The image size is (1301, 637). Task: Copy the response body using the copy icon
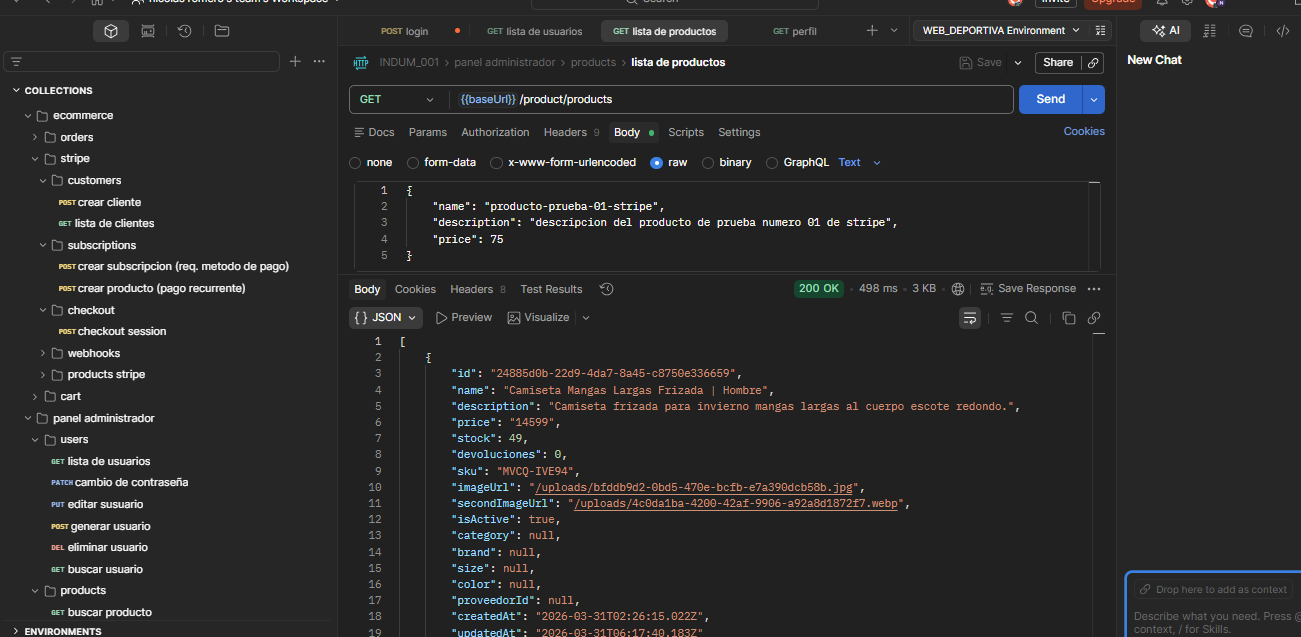[x=1068, y=317]
